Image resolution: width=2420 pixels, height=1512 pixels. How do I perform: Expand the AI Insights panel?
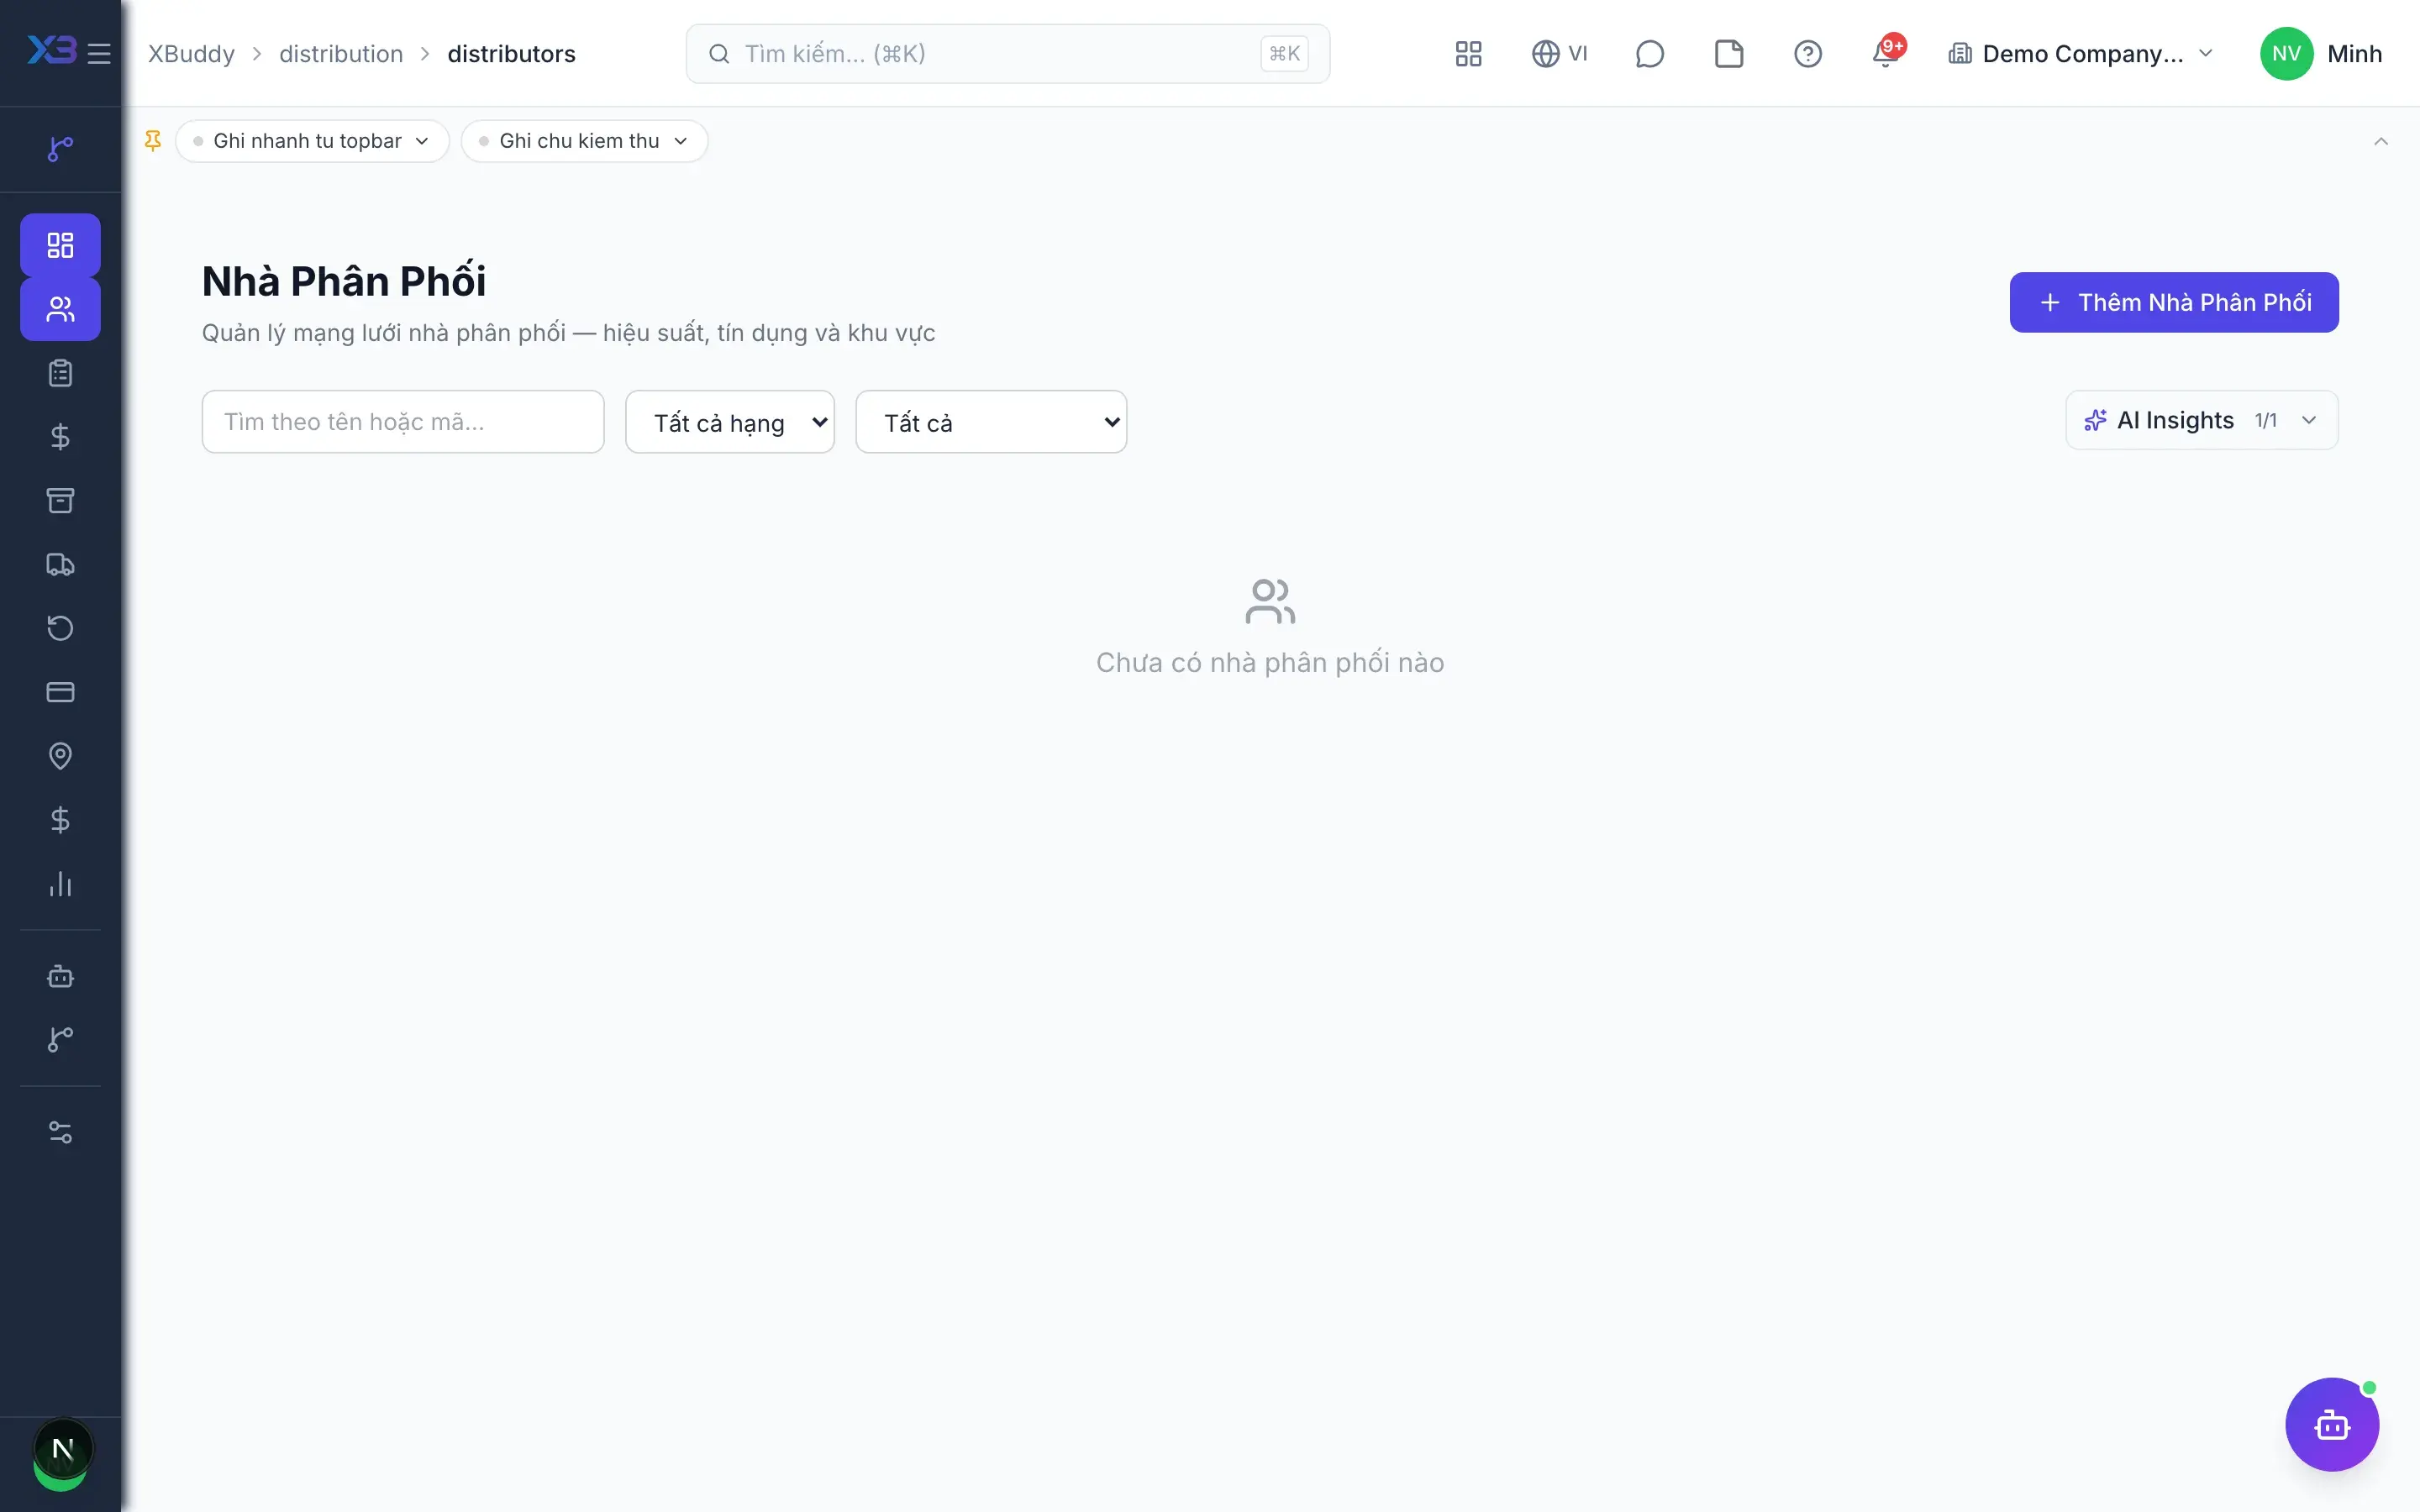tap(2201, 420)
